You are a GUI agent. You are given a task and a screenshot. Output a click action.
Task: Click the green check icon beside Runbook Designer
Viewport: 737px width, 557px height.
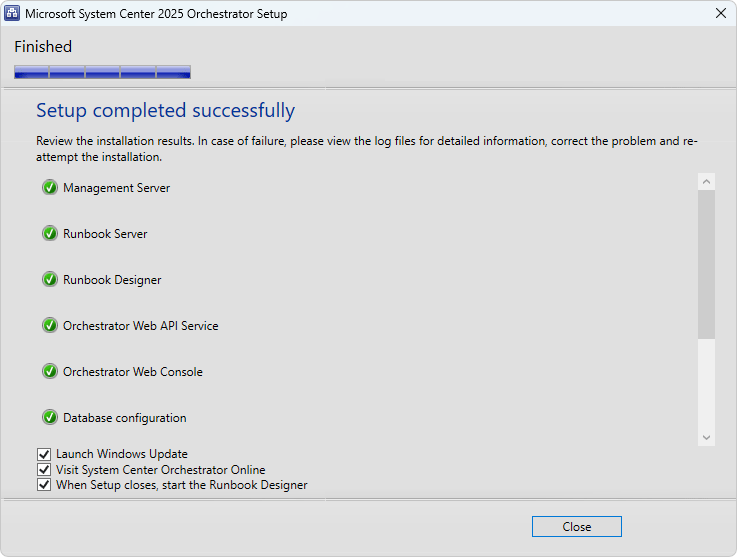[x=50, y=280]
